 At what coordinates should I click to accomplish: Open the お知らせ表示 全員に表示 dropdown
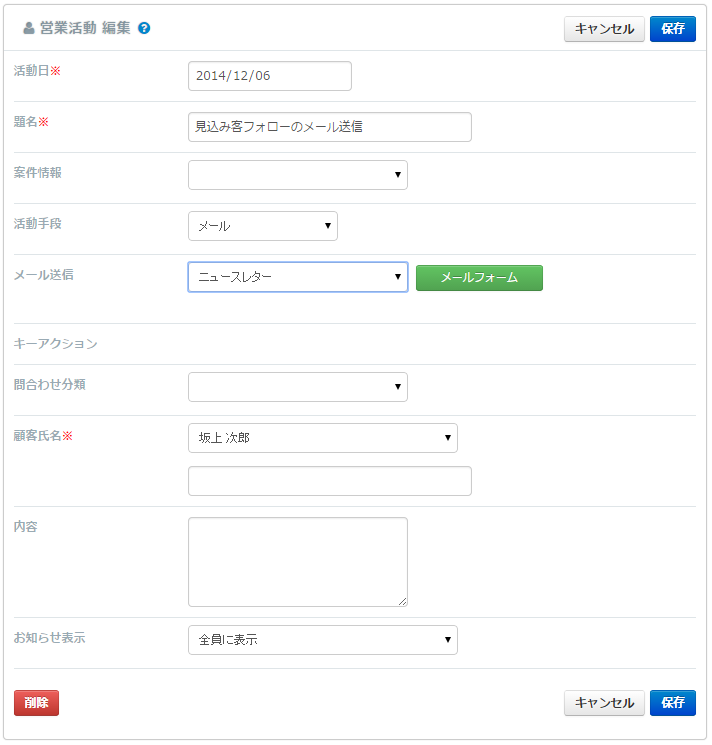(323, 640)
